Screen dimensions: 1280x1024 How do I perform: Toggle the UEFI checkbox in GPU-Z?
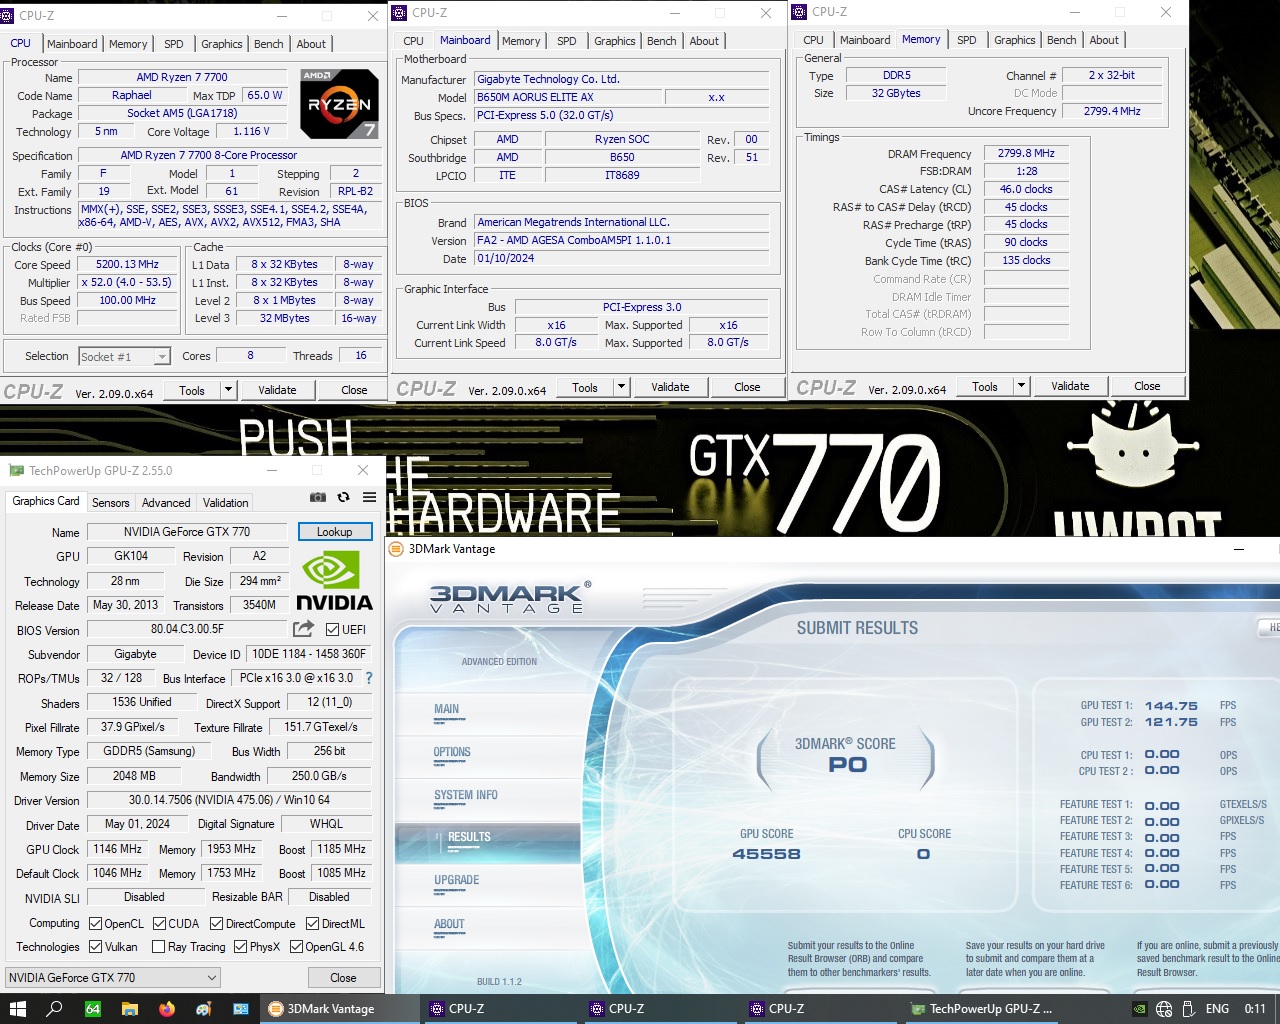[x=333, y=629]
